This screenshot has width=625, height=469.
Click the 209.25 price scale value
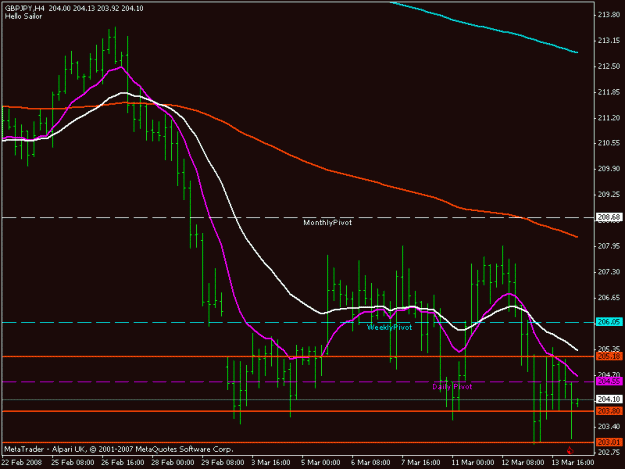609,194
